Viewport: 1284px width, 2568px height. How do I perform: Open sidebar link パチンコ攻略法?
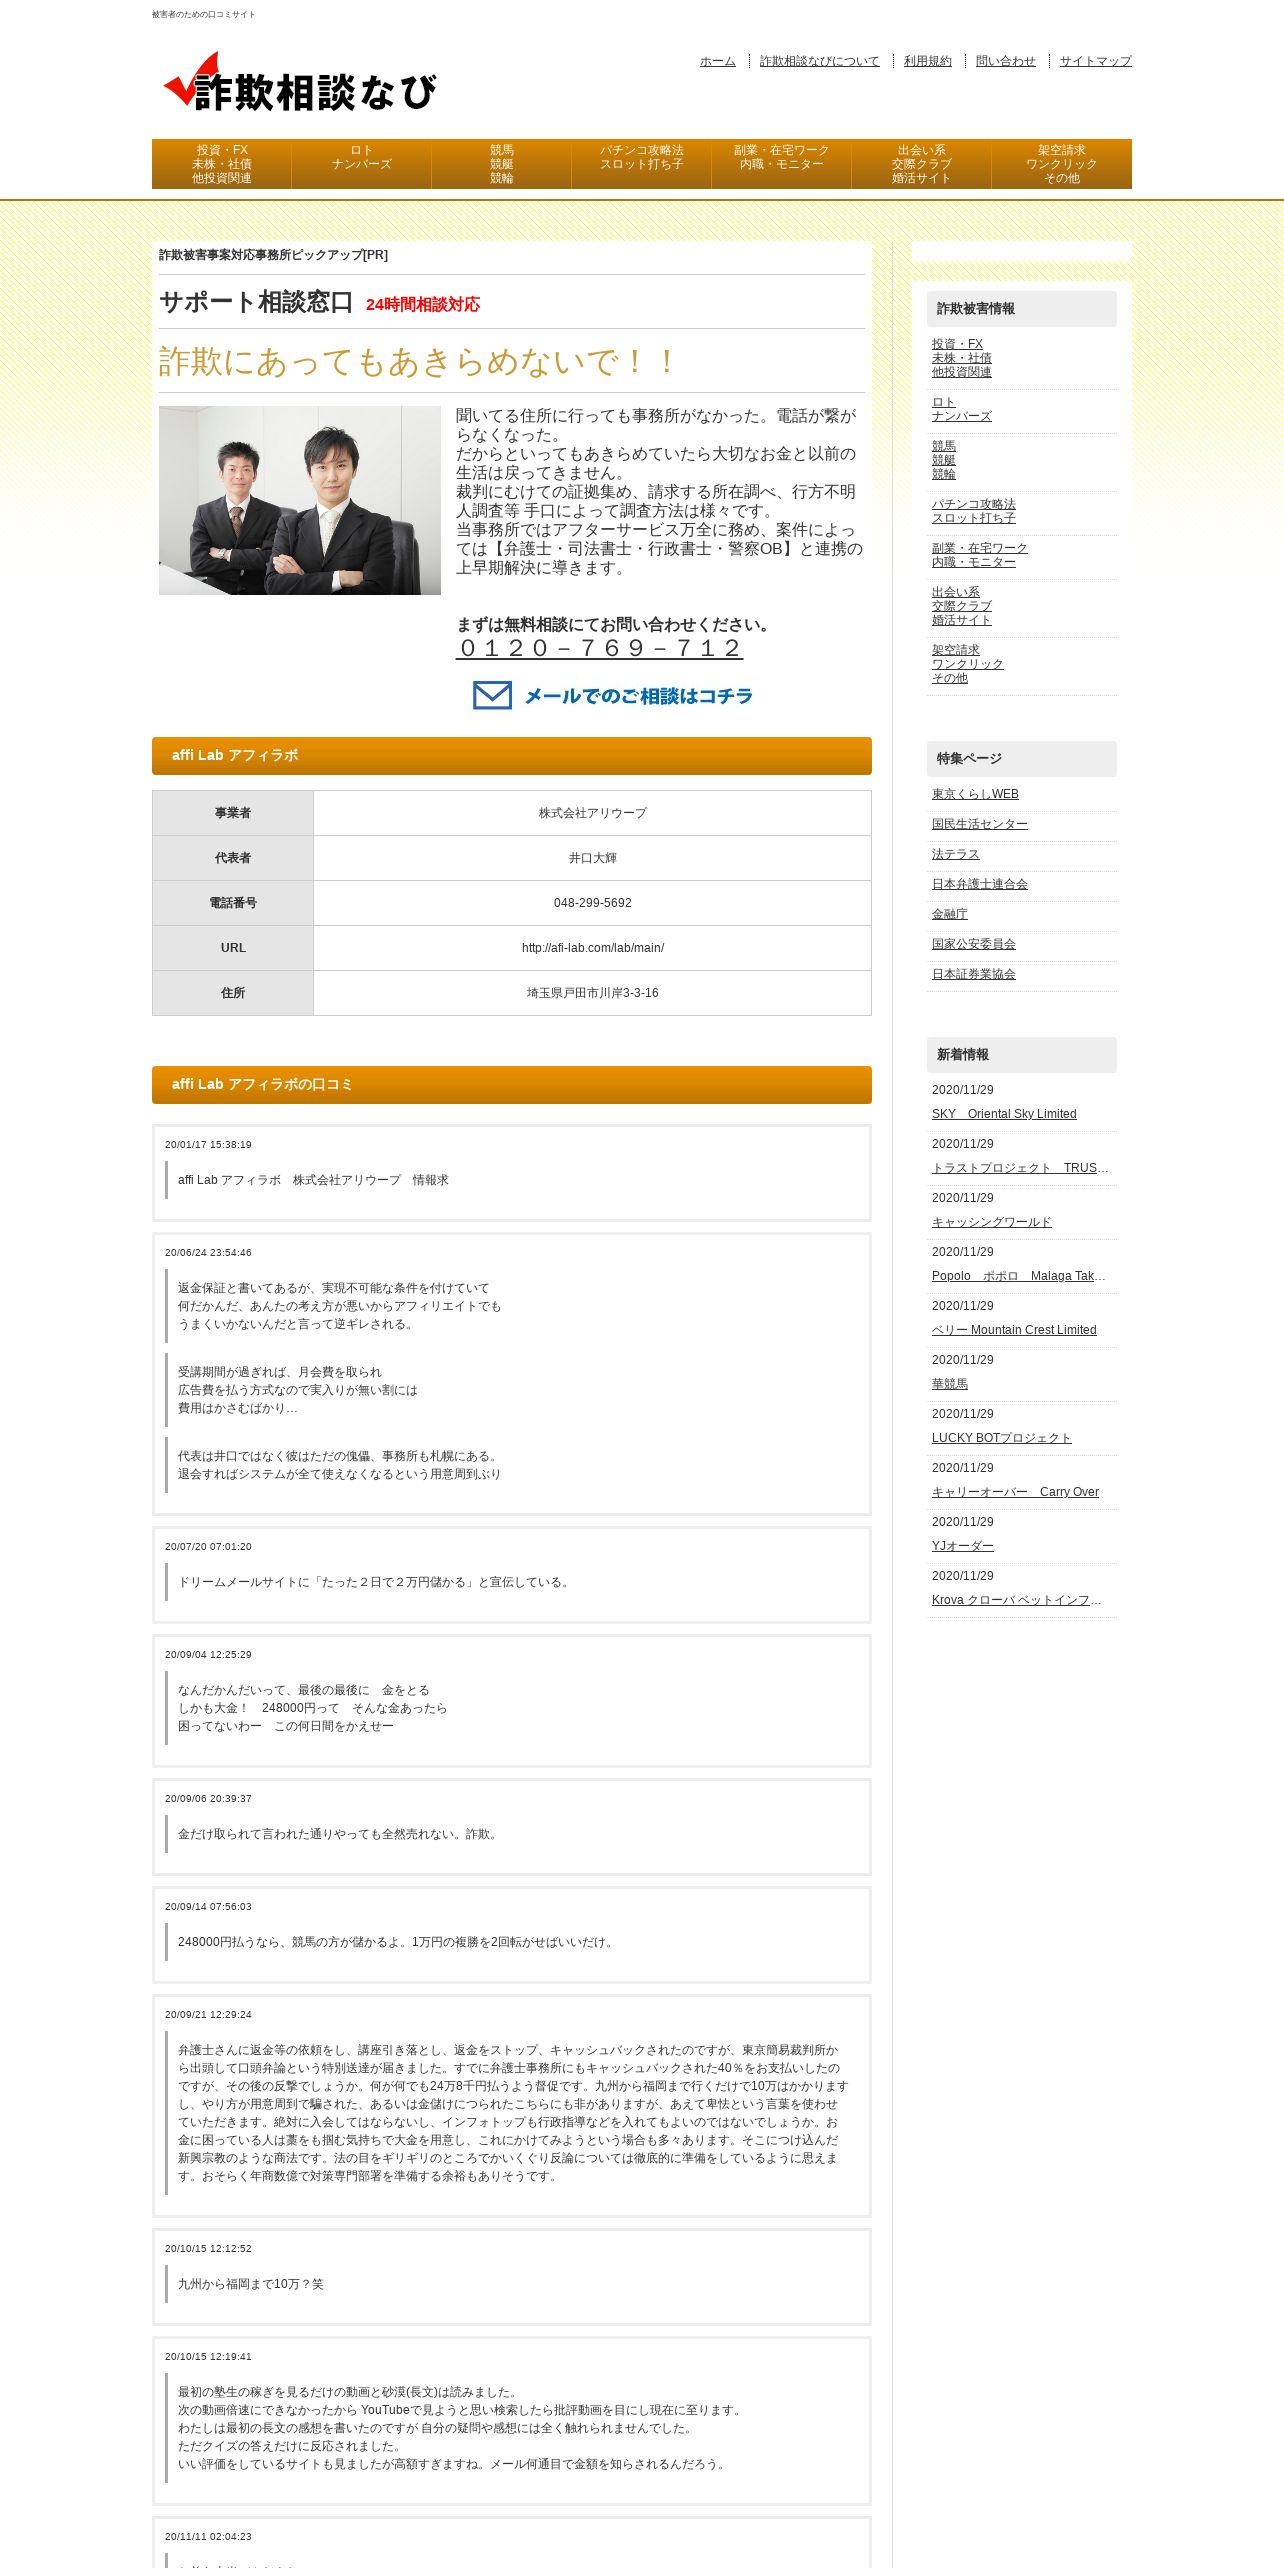click(x=974, y=511)
